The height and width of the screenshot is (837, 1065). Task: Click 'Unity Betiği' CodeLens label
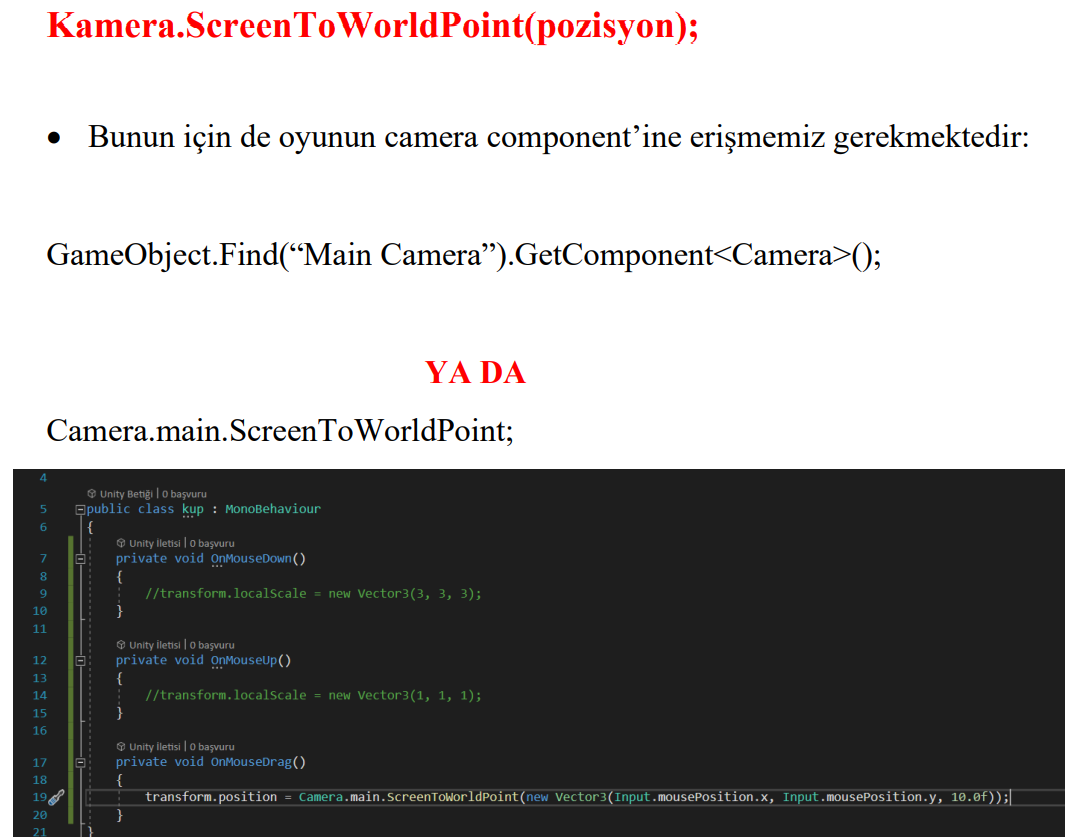[x=127, y=493]
